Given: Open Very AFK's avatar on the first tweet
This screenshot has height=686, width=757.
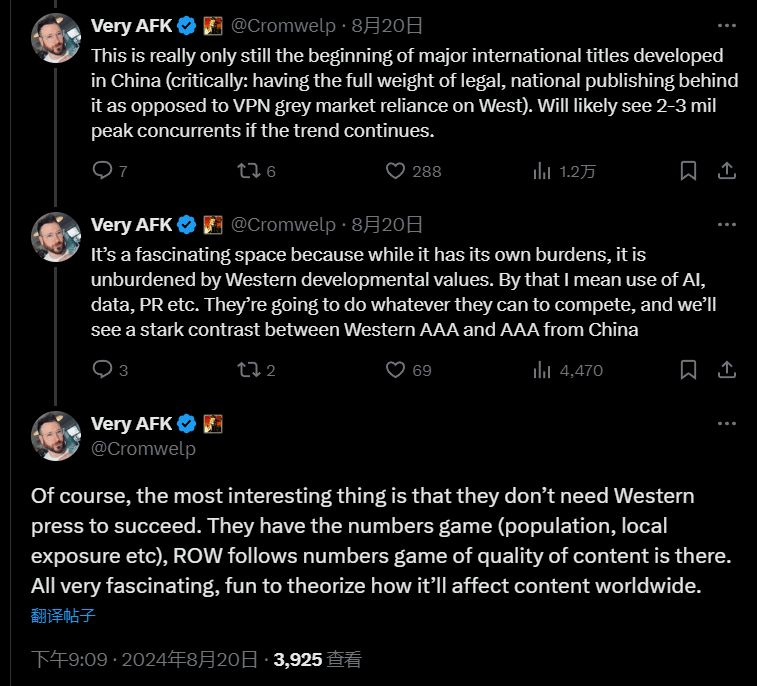Looking at the screenshot, I should (56, 39).
